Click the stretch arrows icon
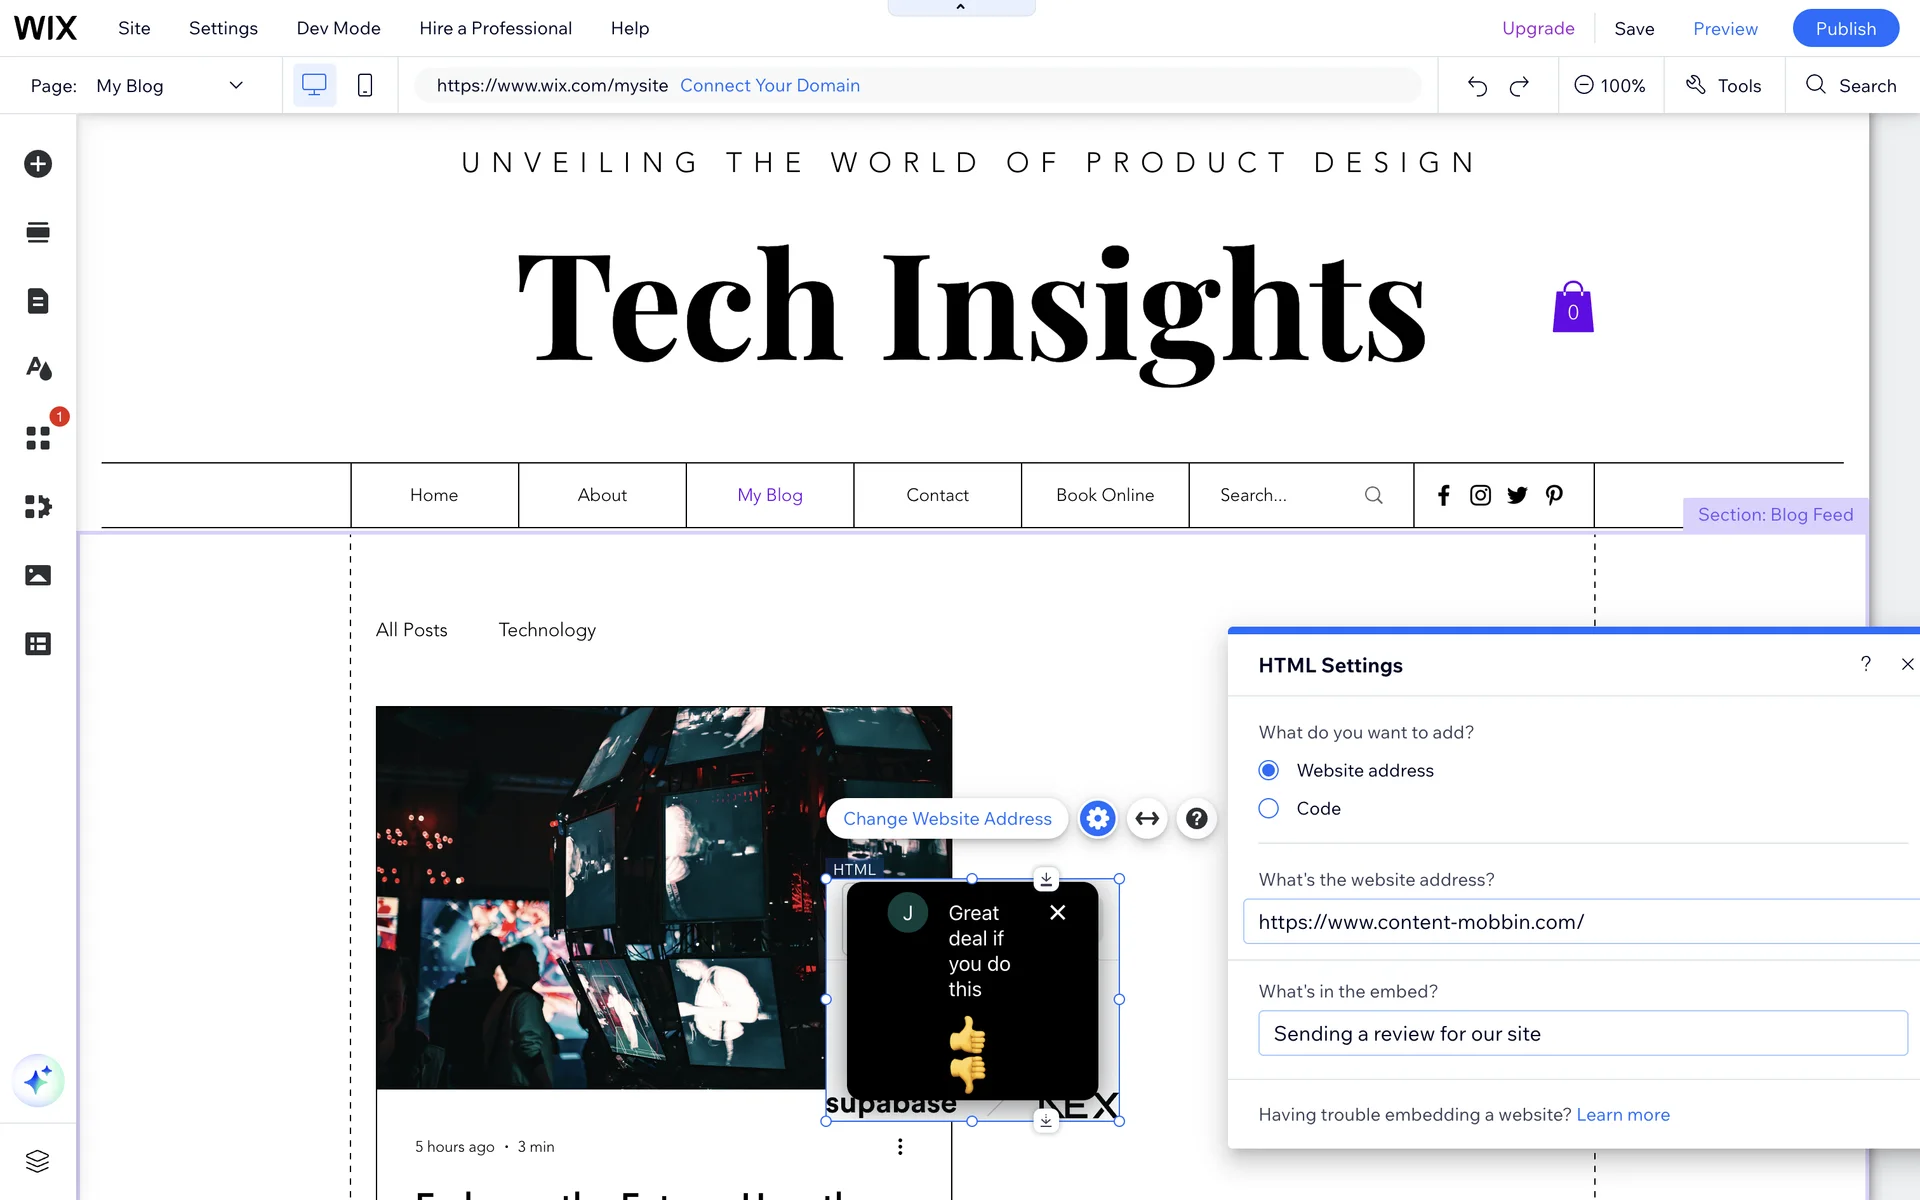Screen dimensions: 1920x1200 [1147, 819]
